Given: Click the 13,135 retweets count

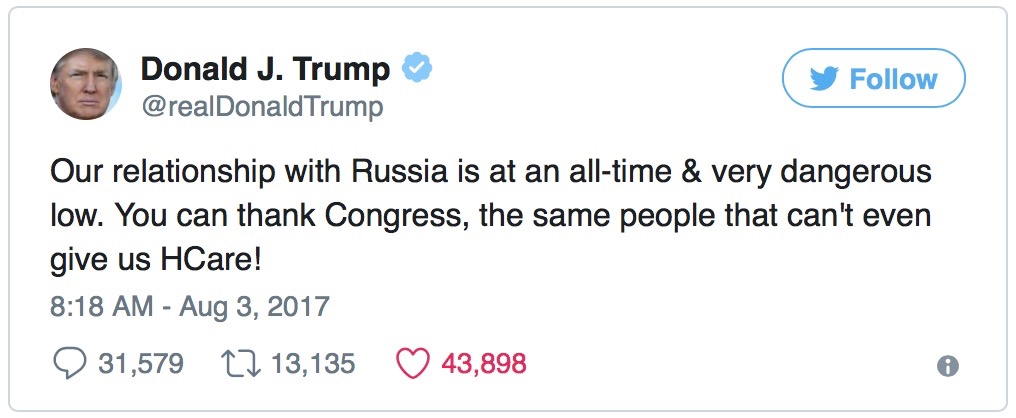Looking at the screenshot, I should click(x=312, y=362).
